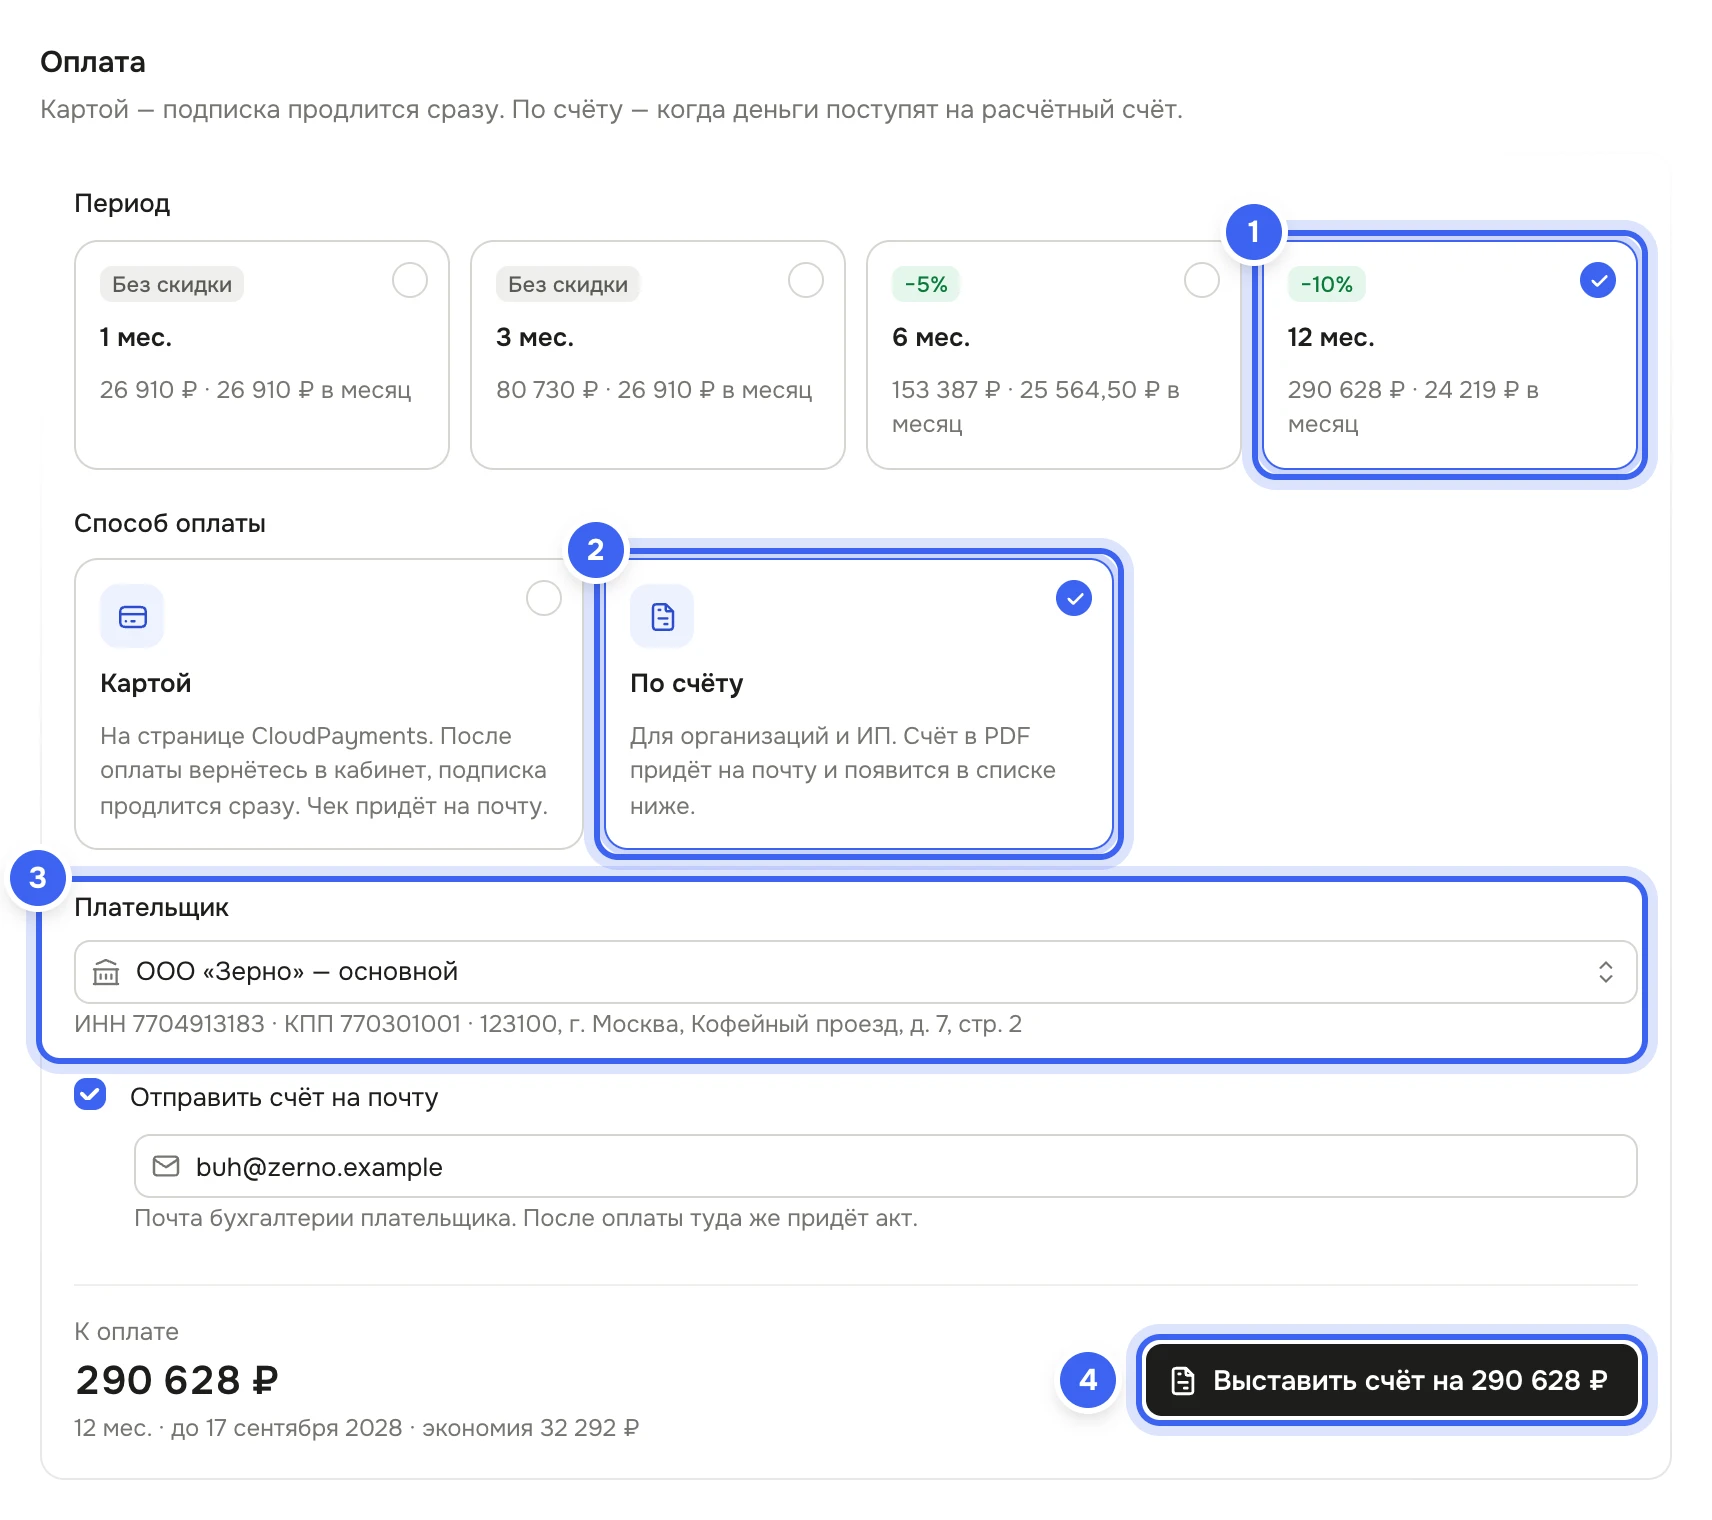Click the invoice document icon in По счёту
The image size is (1712, 1520).
pos(662,616)
